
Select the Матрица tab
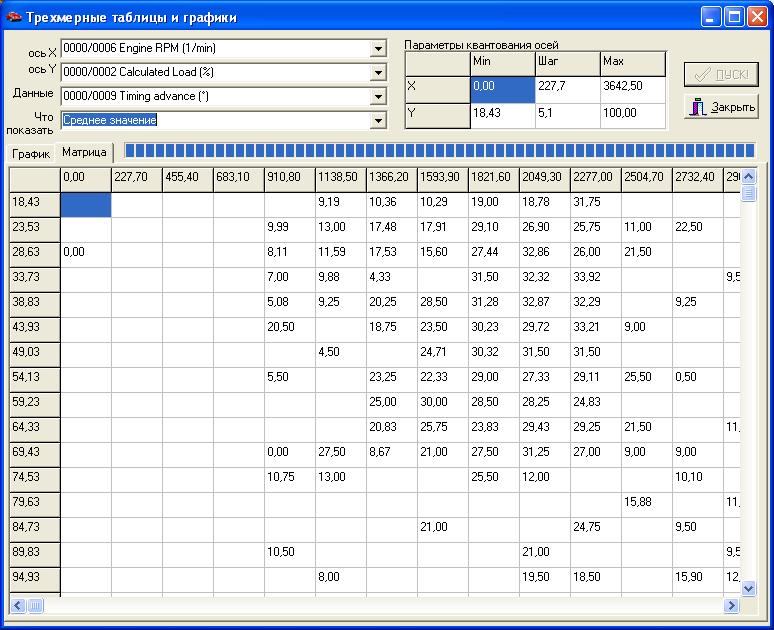tap(84, 152)
